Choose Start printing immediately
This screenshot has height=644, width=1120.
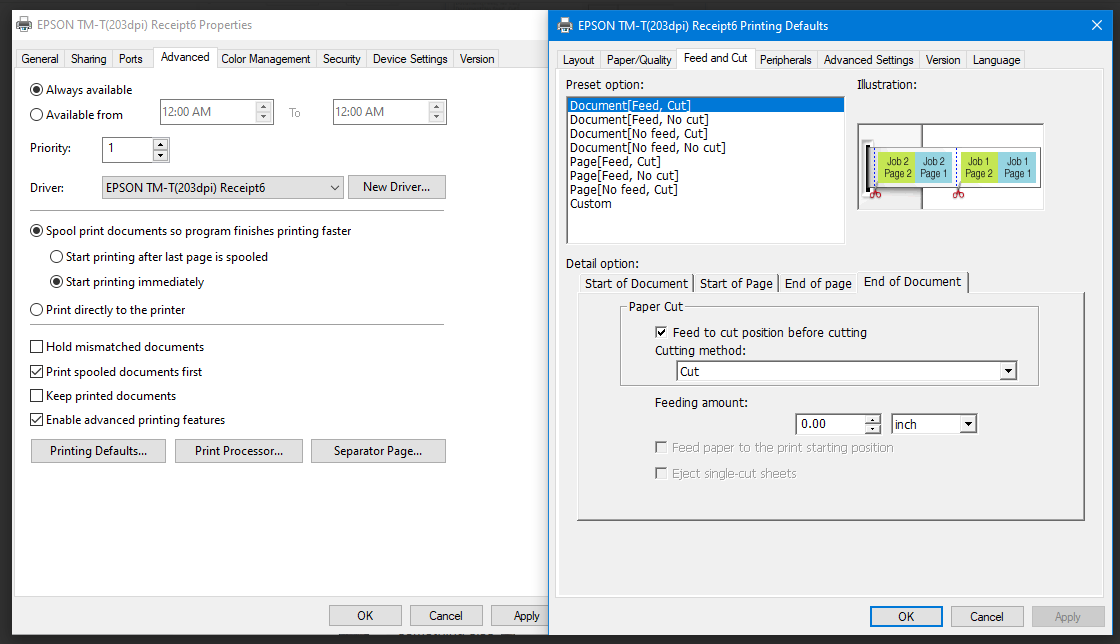click(56, 281)
